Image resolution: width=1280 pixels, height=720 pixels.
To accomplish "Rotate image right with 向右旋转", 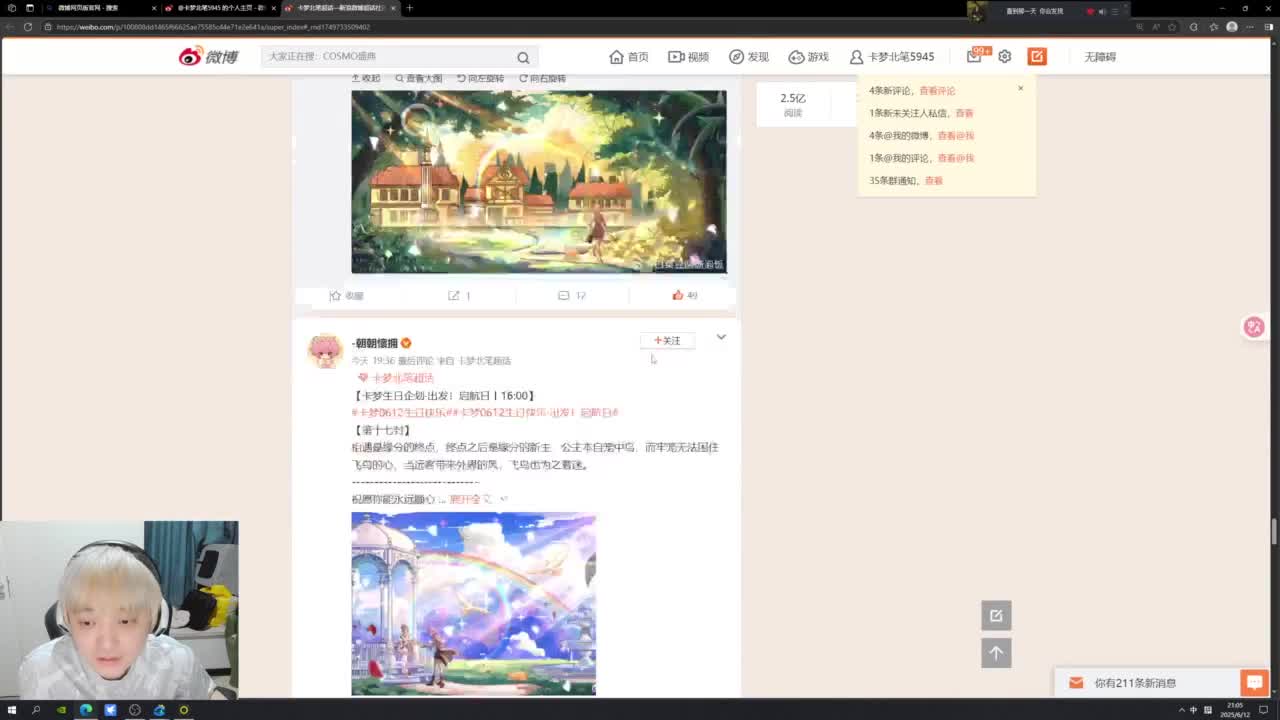I will coord(542,78).
